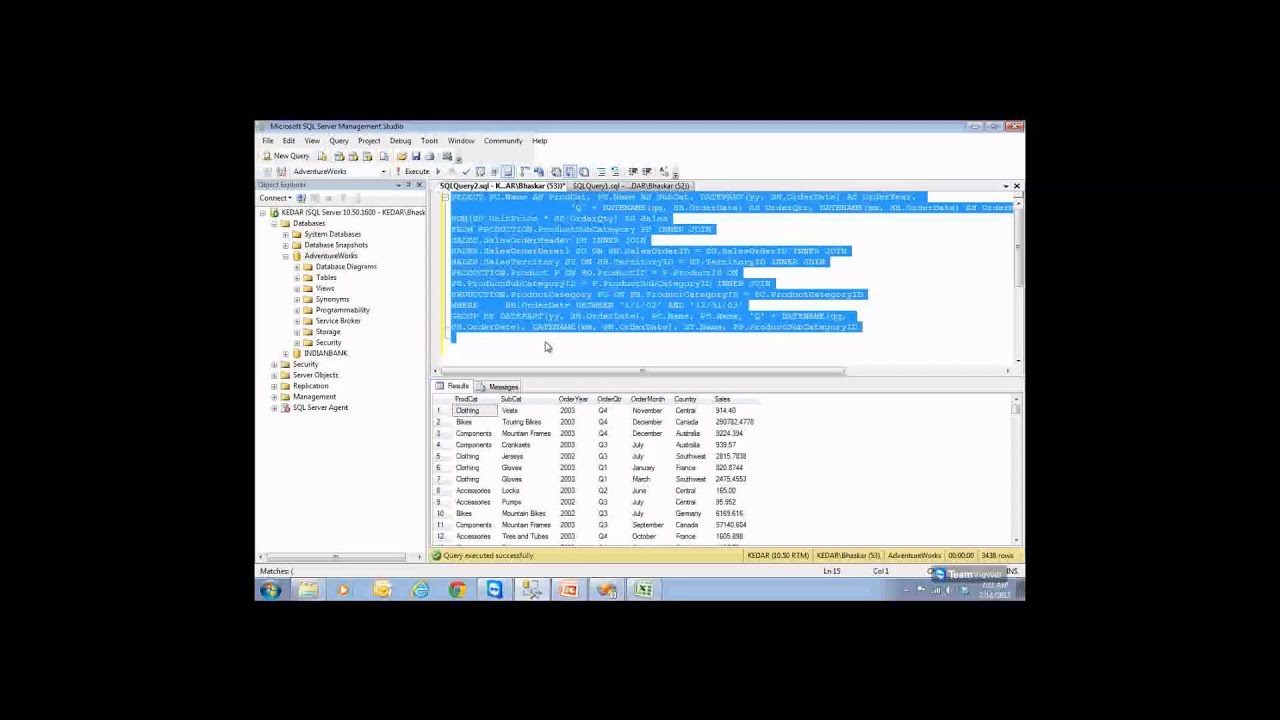Screen dimensions: 1280x720
Task: Click the Parse checkmark icon next to Execute
Action: 465,171
